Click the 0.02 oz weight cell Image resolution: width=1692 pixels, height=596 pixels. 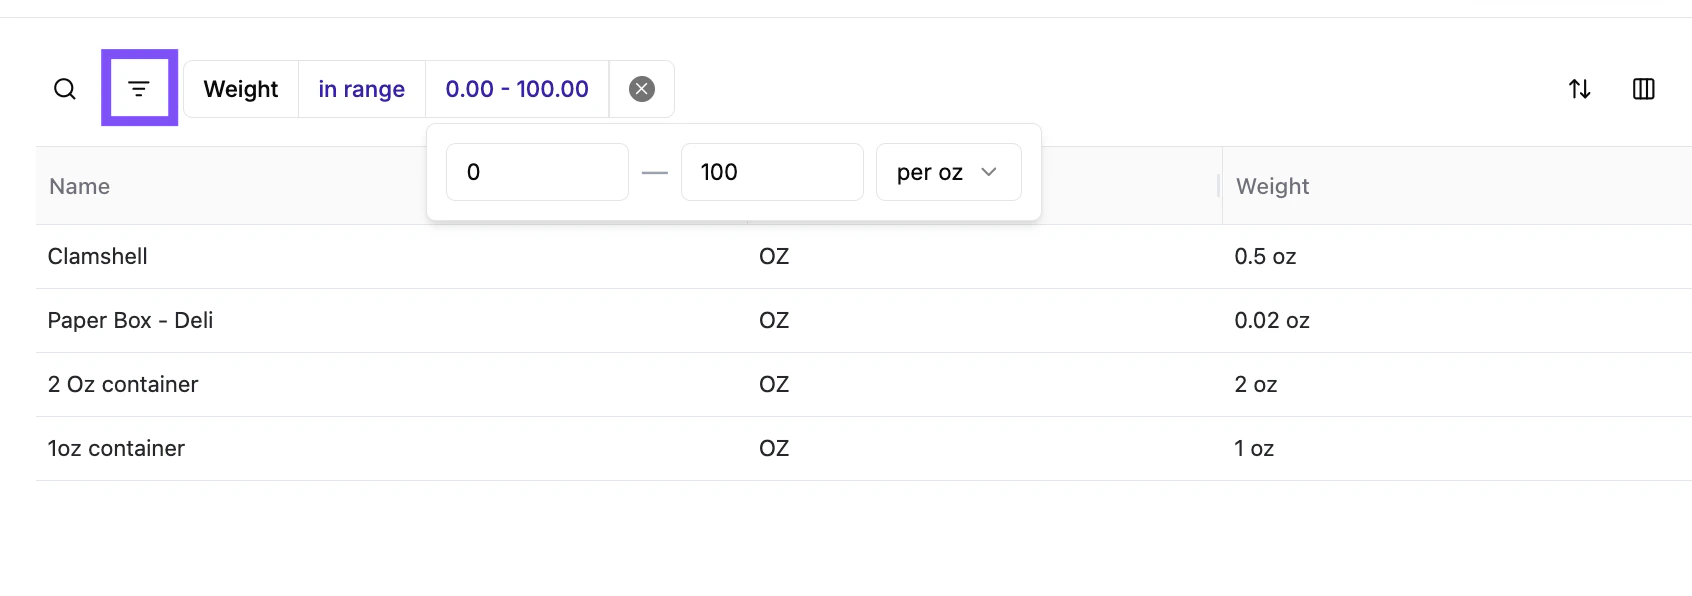(x=1272, y=320)
